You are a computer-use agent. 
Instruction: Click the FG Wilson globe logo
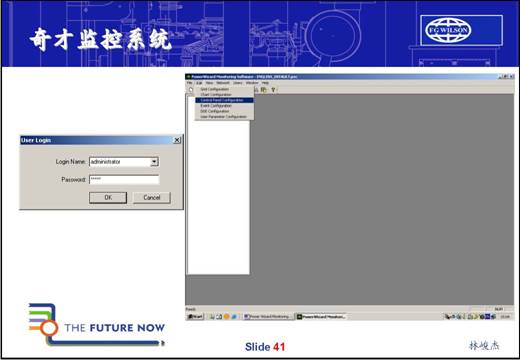click(448, 30)
